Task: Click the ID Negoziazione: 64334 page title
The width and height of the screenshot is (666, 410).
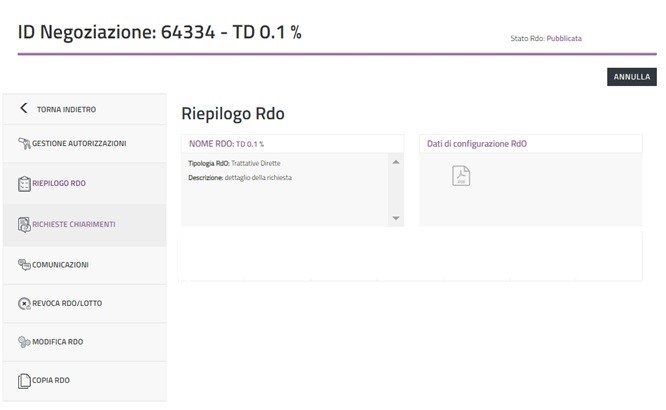Action: [x=160, y=32]
